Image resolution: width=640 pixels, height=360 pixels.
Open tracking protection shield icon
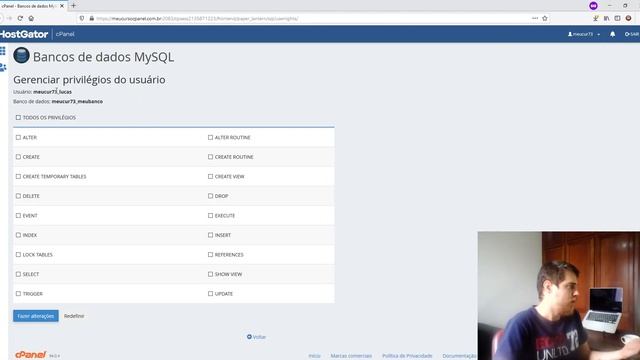coord(82,18)
